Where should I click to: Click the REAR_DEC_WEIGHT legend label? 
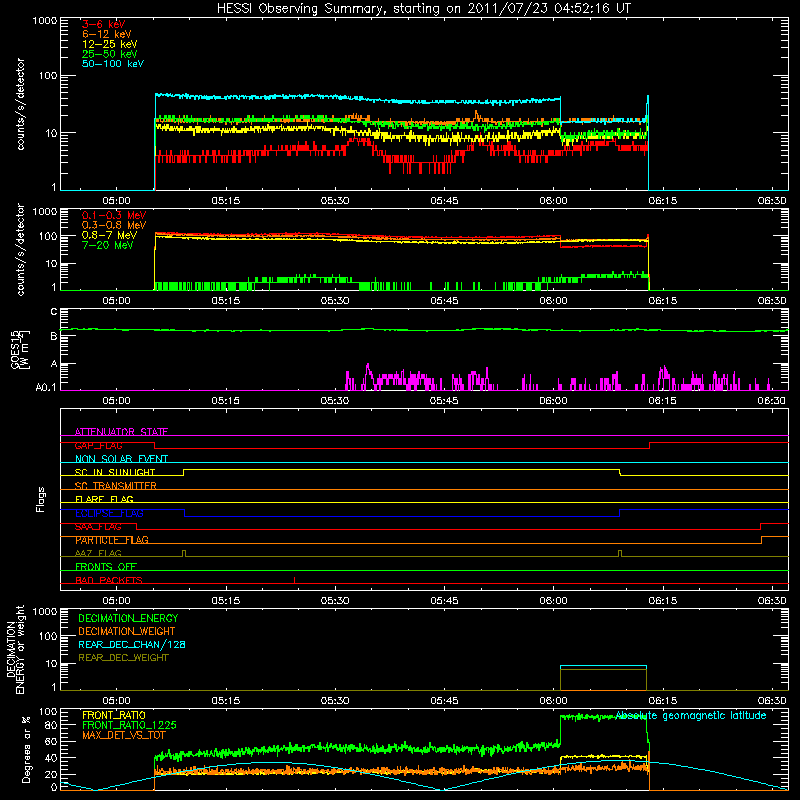[x=123, y=658]
